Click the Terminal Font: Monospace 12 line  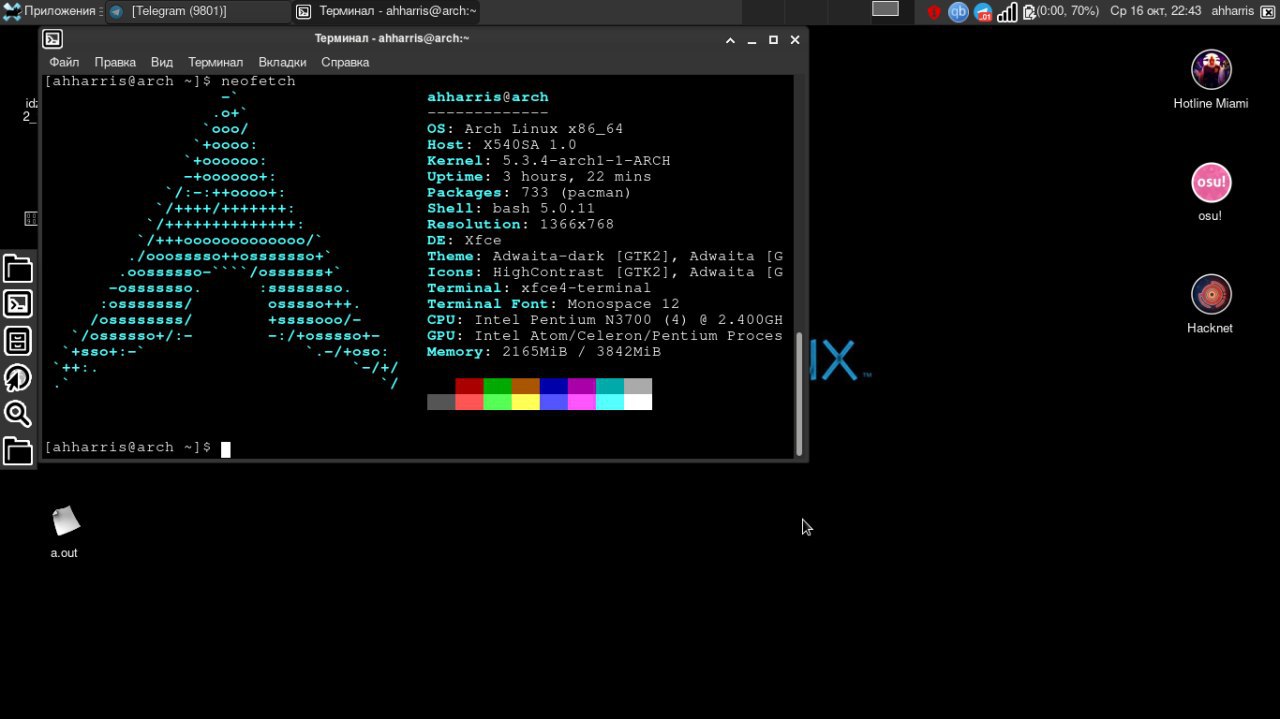tap(553, 305)
